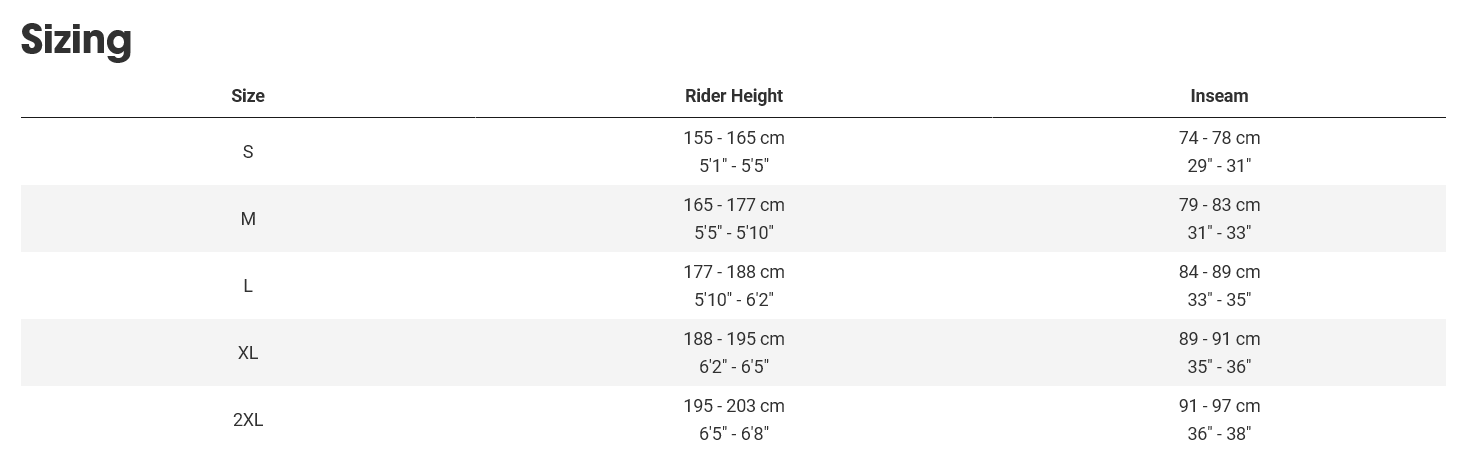
Task: Click the Sizing heading
Action: coord(76,40)
